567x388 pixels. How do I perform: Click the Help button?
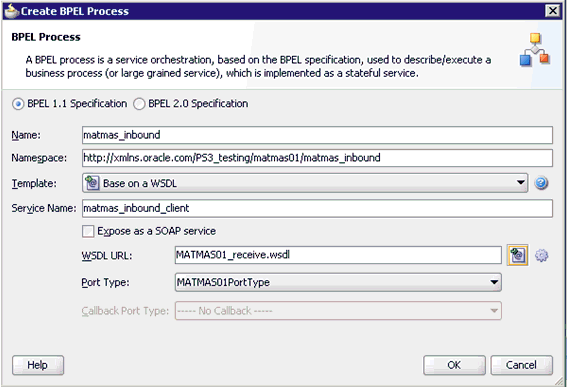coord(38,365)
